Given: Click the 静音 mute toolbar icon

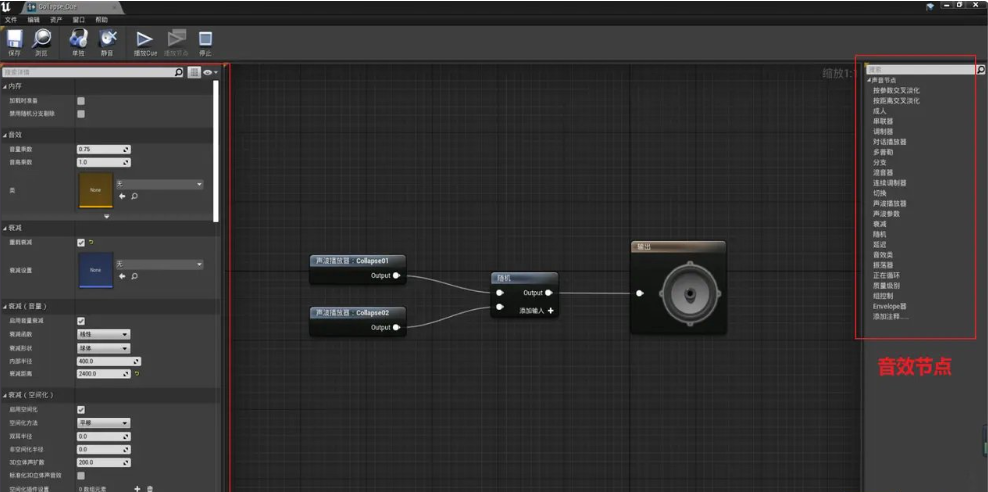Looking at the screenshot, I should [x=108, y=39].
